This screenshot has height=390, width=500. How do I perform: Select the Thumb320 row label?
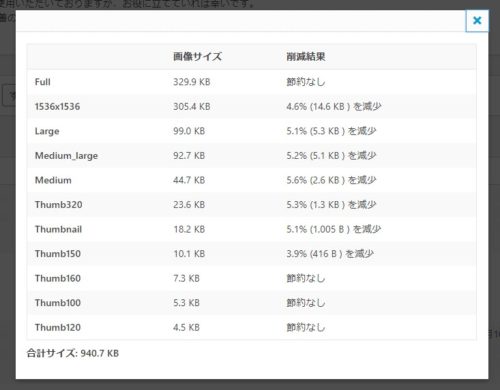click(58, 205)
